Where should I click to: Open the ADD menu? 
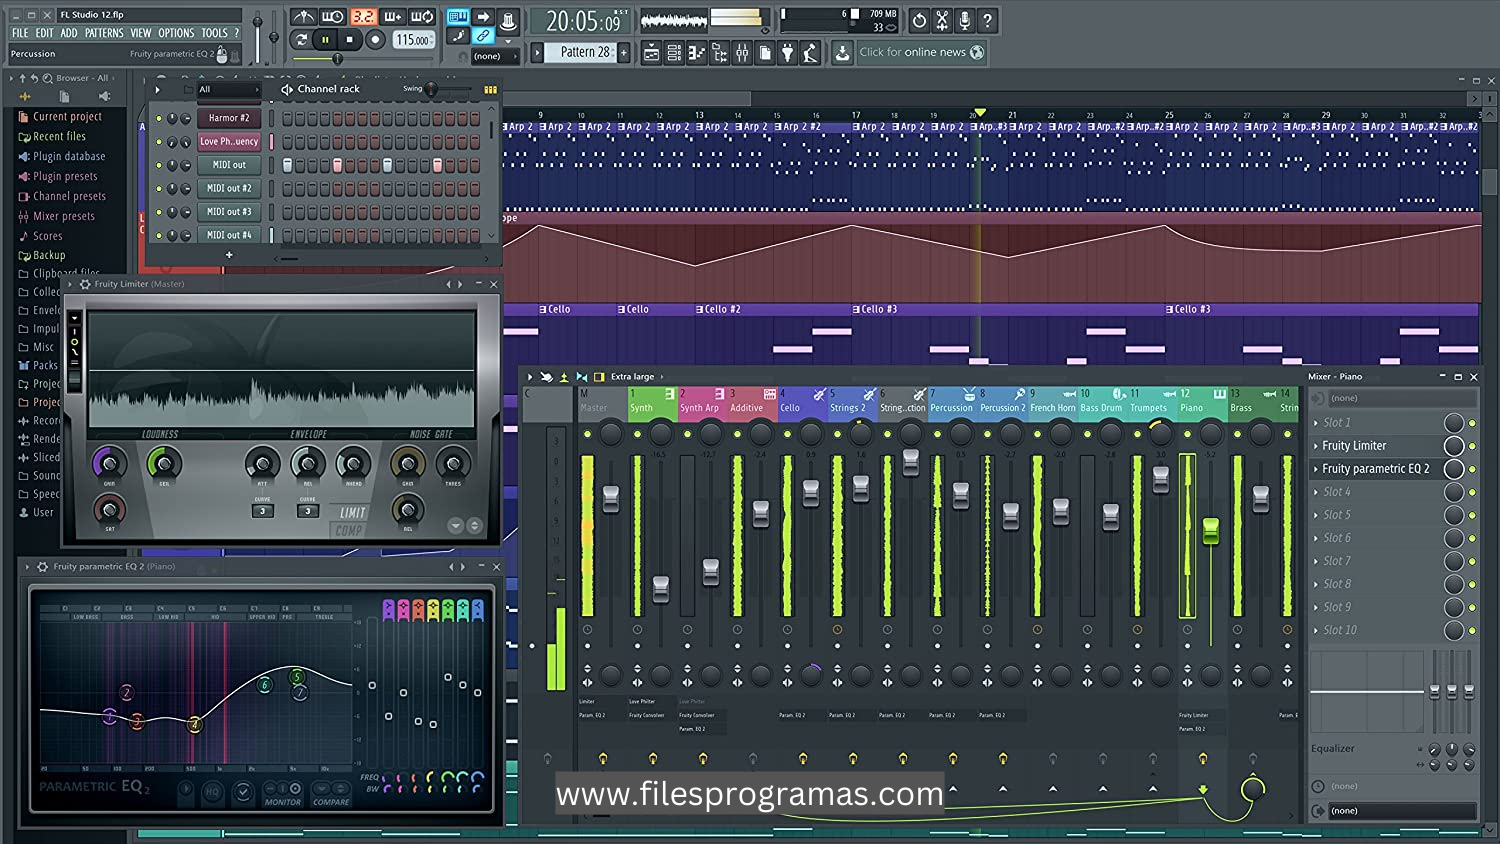click(x=68, y=33)
